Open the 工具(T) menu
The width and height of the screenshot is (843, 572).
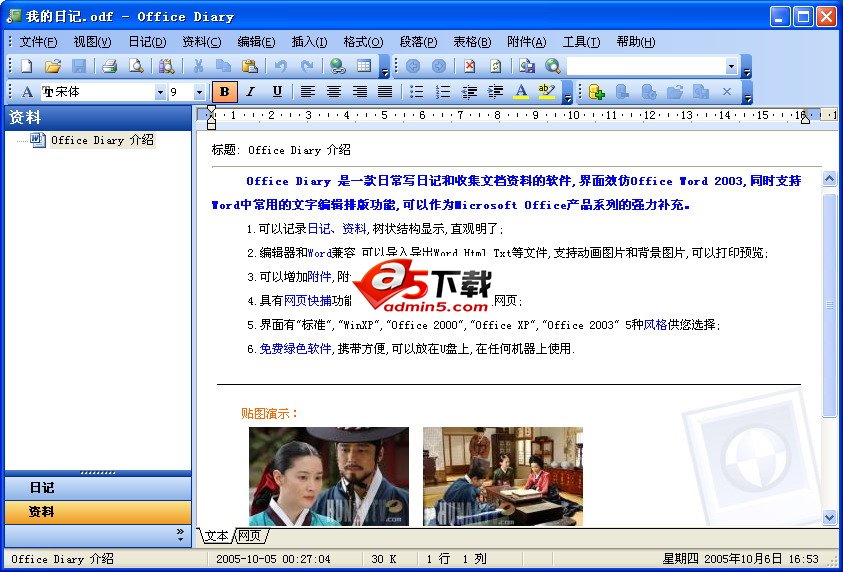[x=581, y=42]
